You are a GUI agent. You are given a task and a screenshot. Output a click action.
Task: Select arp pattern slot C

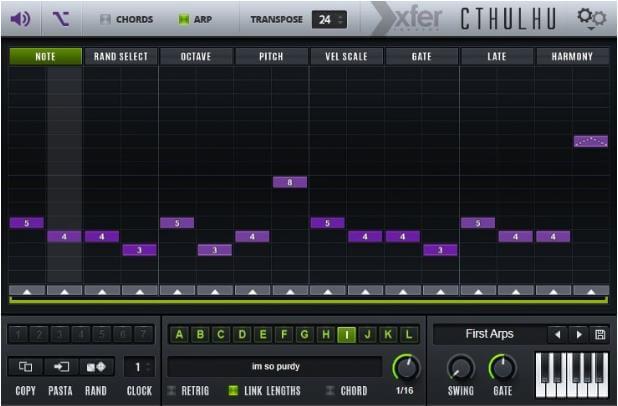click(221, 335)
